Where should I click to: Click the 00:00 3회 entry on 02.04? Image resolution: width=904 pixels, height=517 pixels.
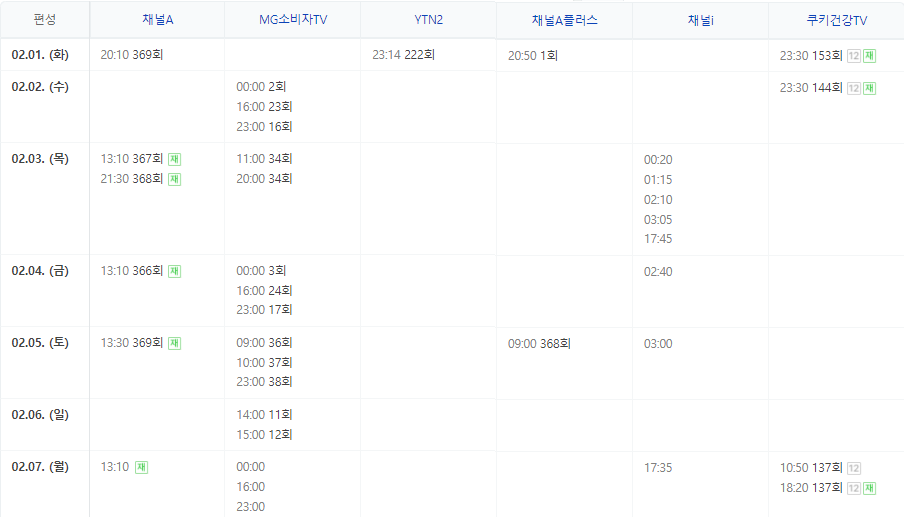coord(261,270)
